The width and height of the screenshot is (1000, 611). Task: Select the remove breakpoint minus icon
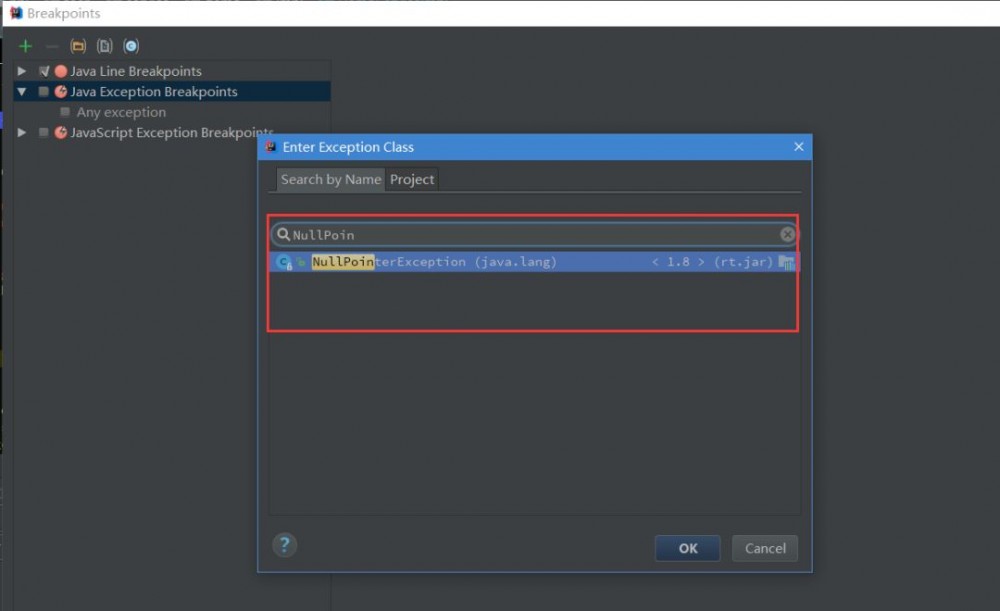pyautogui.click(x=51, y=45)
